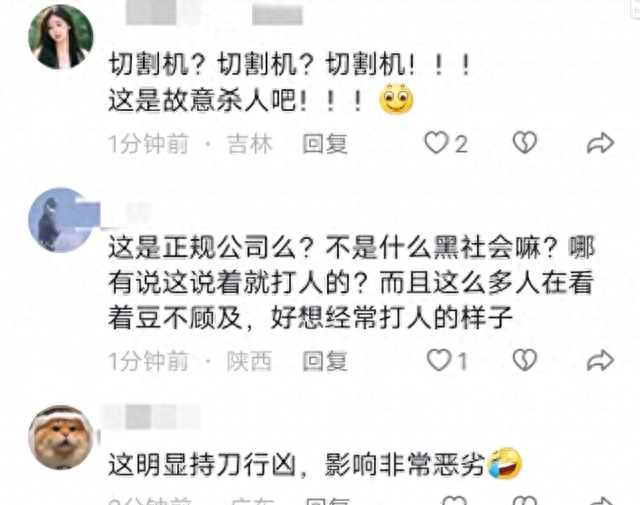Reply to the 陕西 comment via 回复
The image size is (640, 505).
point(325,361)
